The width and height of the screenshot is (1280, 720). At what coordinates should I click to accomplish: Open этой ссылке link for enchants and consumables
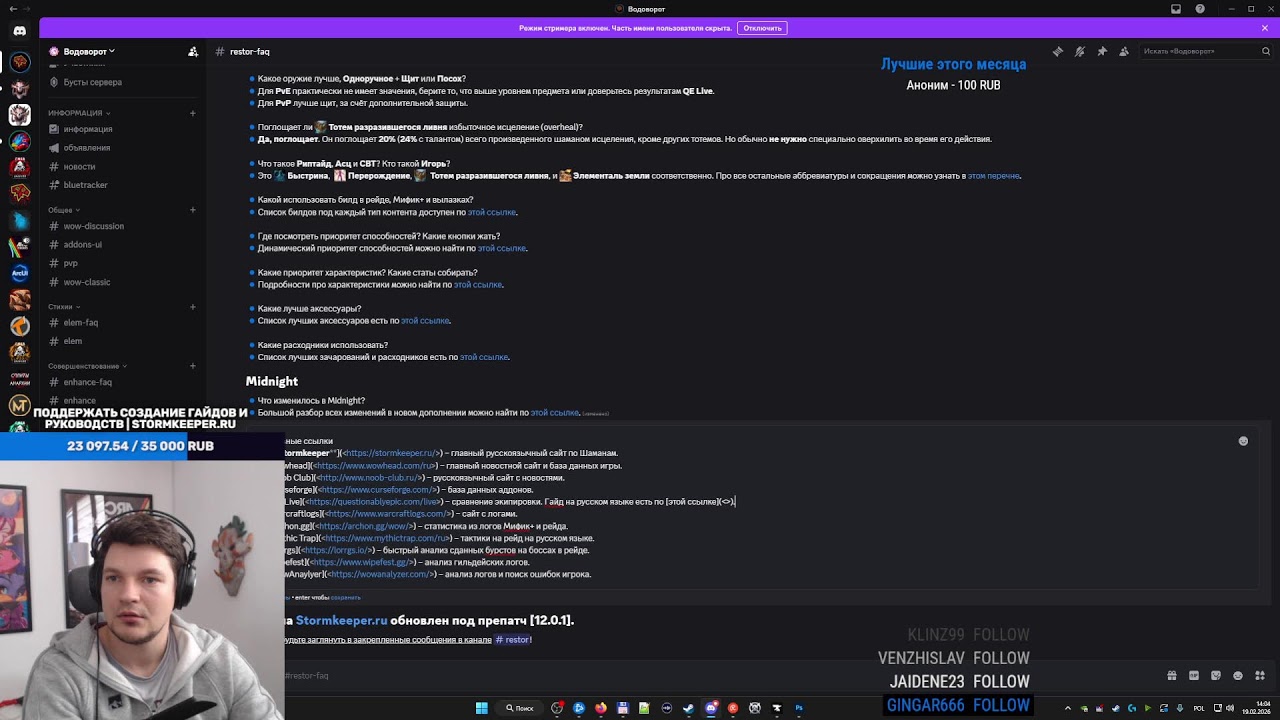click(484, 357)
